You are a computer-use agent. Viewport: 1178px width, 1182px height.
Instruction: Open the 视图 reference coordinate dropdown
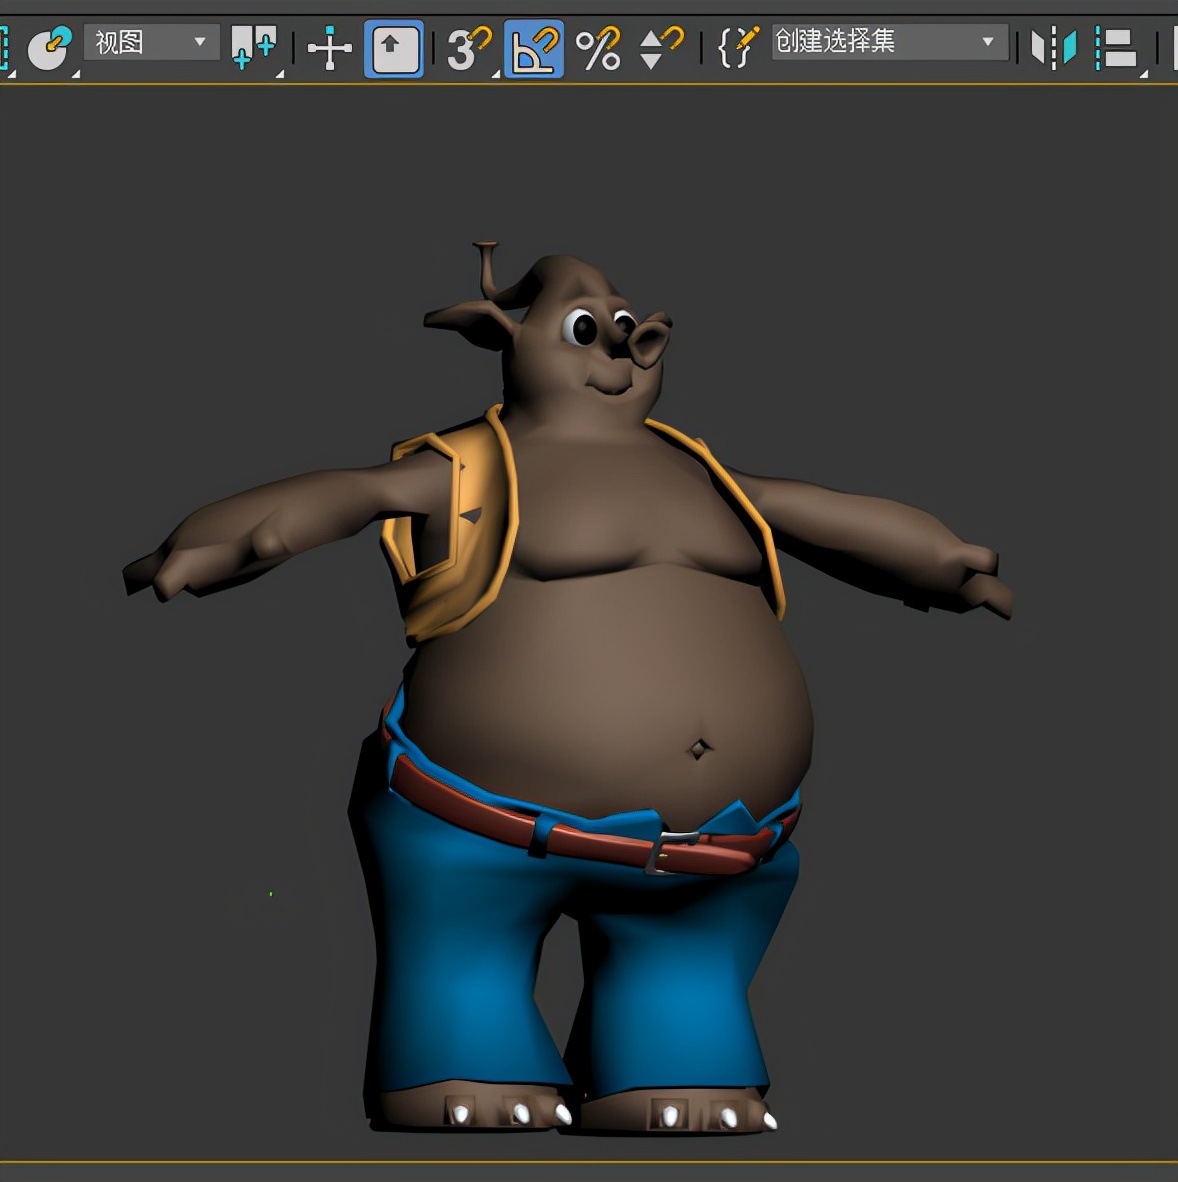click(151, 43)
